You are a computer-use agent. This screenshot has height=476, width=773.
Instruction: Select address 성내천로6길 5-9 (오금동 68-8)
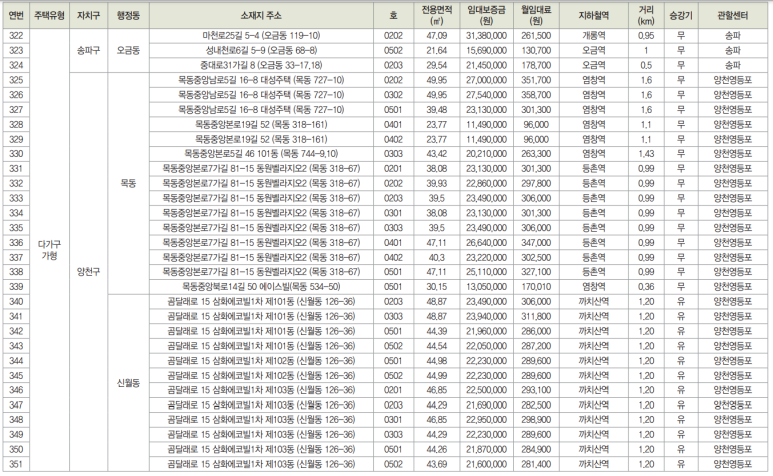261,50
